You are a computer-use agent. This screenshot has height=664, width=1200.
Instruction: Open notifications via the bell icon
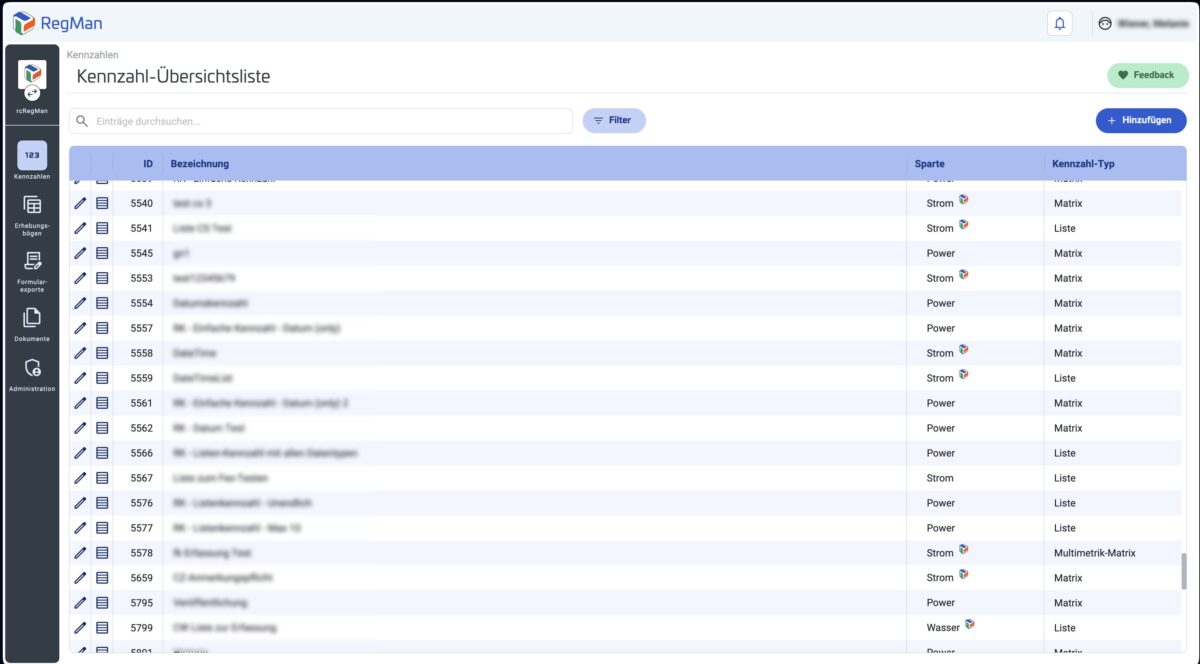1061,22
